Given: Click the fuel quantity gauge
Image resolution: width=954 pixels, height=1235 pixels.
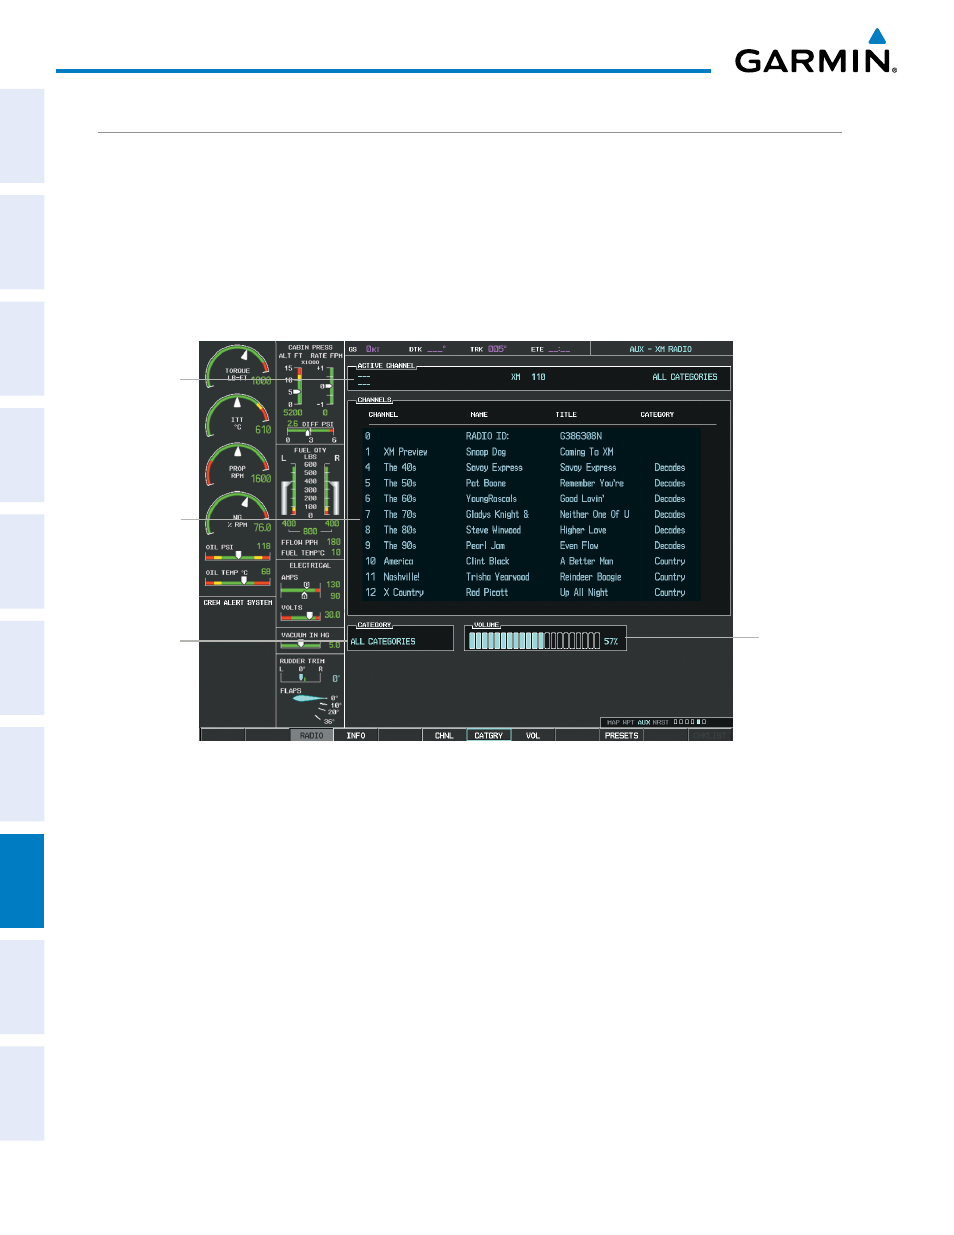Looking at the screenshot, I should [x=310, y=490].
